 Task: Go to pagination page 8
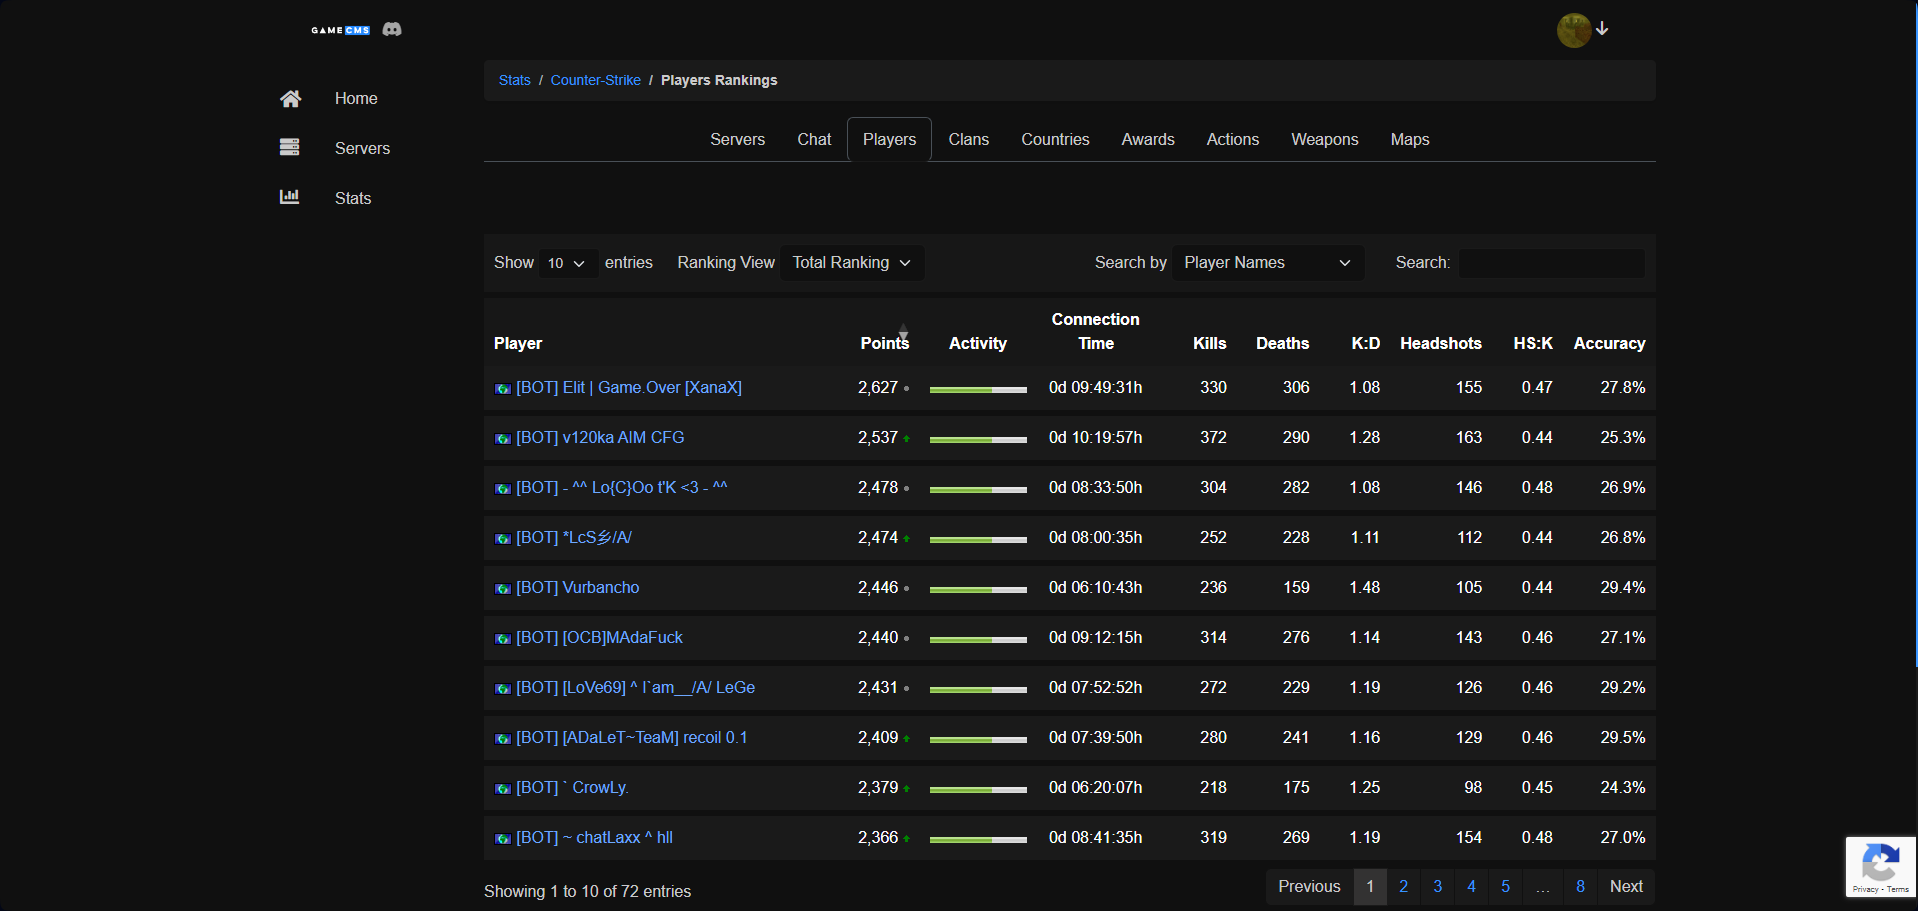(x=1580, y=887)
